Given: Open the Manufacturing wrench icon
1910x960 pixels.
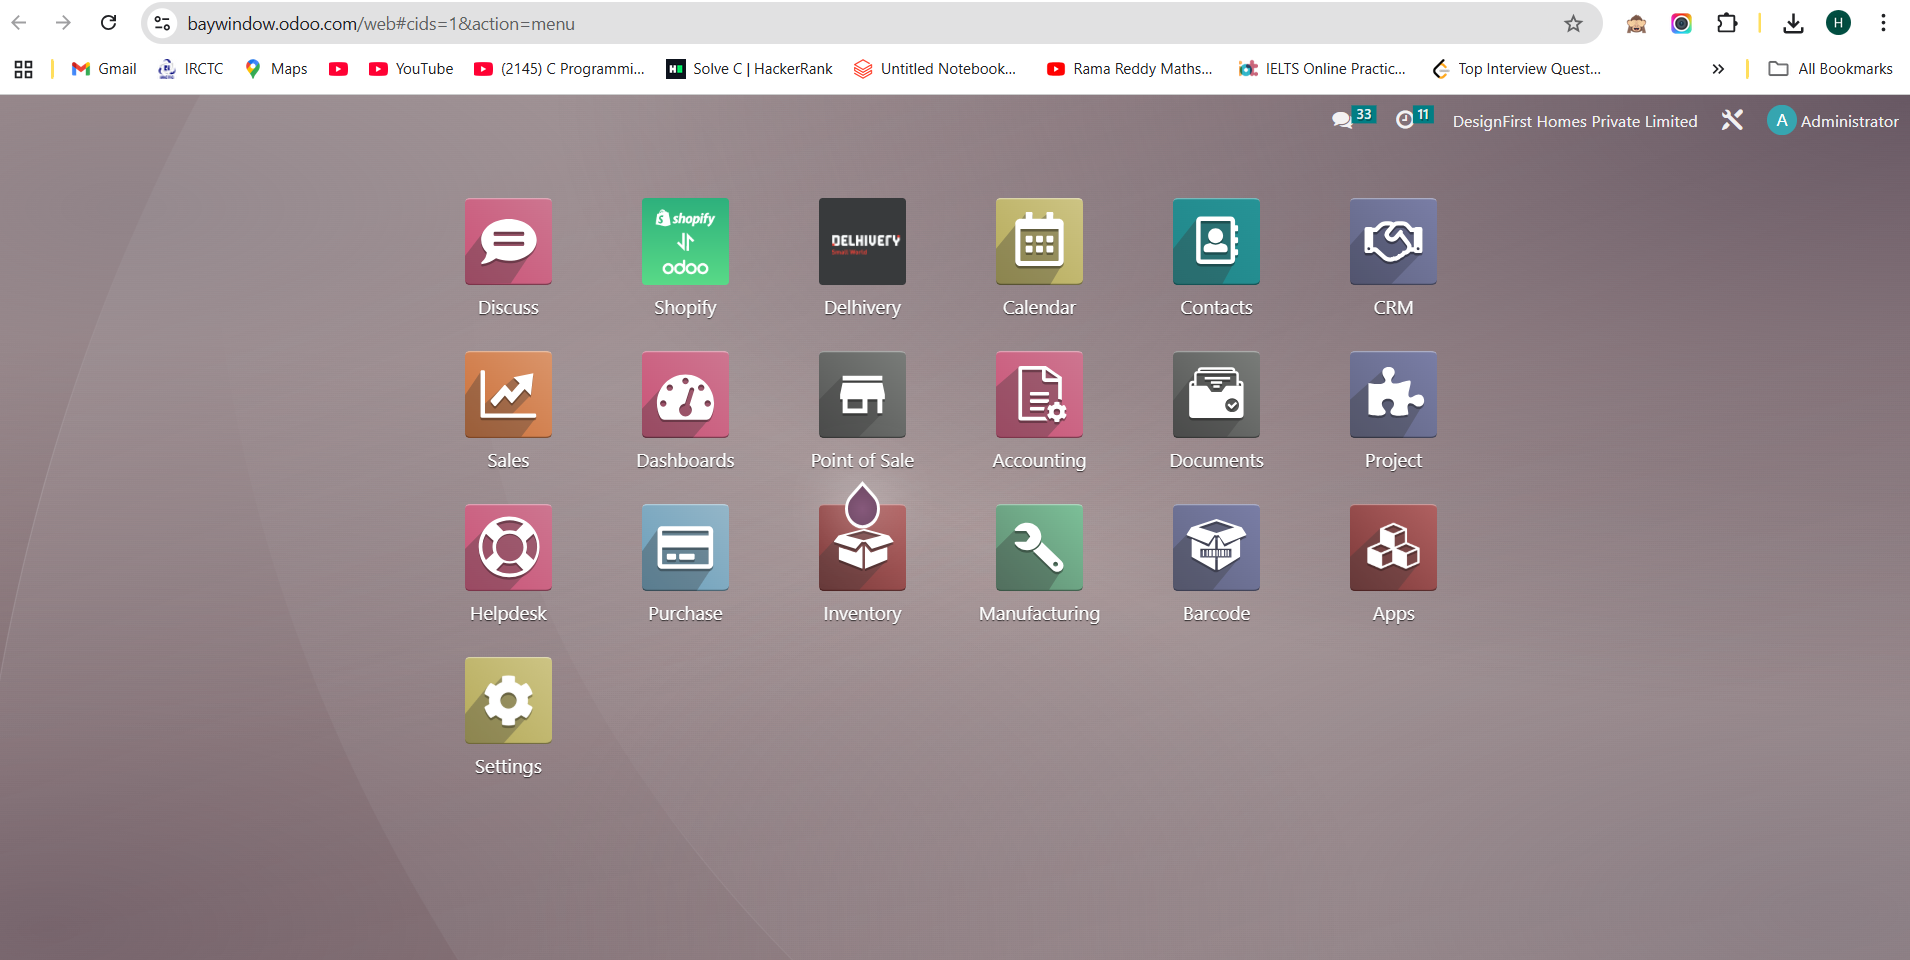Looking at the screenshot, I should coord(1039,548).
